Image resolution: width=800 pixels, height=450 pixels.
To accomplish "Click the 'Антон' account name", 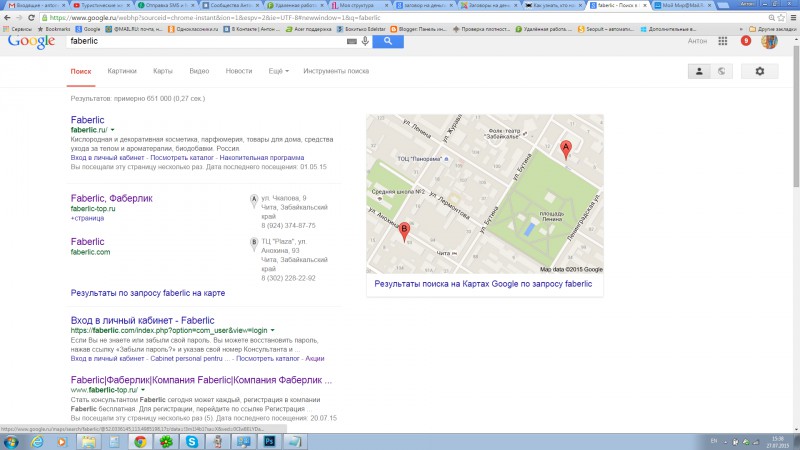I will 697,41.
